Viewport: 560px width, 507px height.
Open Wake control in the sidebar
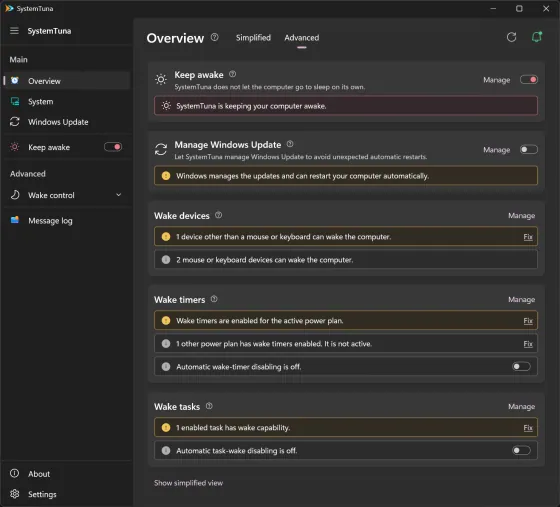coord(67,195)
